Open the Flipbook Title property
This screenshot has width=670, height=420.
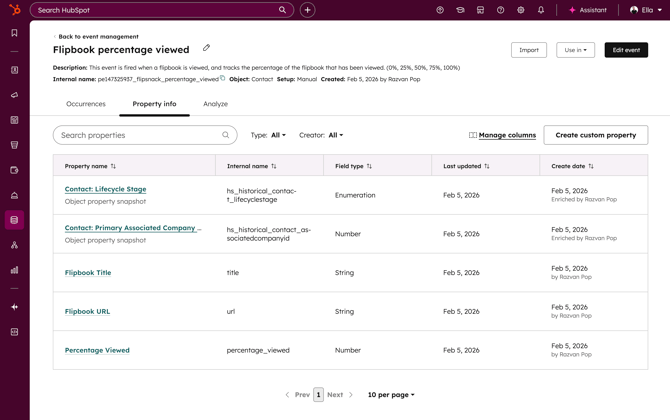pyautogui.click(x=88, y=273)
